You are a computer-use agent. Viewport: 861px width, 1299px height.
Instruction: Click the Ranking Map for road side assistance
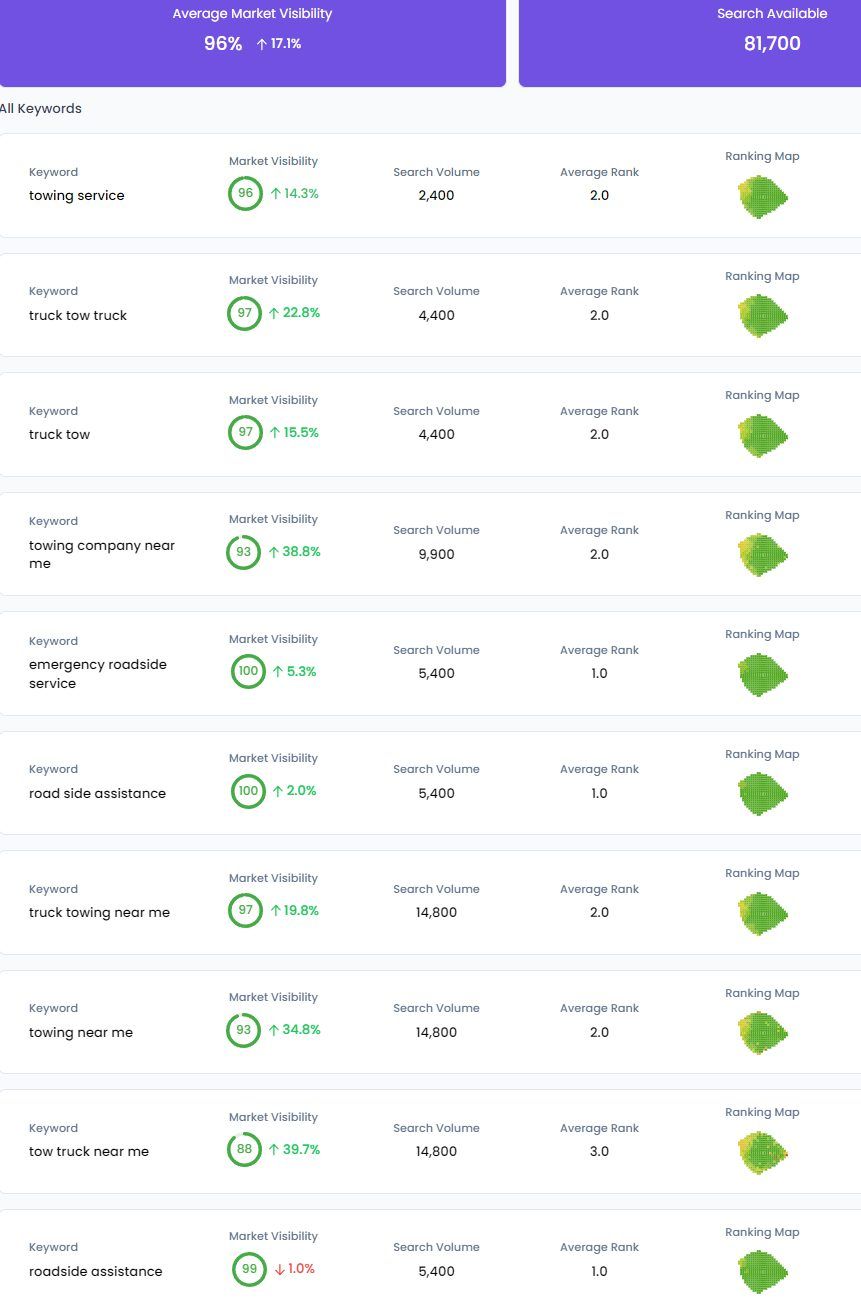(763, 793)
